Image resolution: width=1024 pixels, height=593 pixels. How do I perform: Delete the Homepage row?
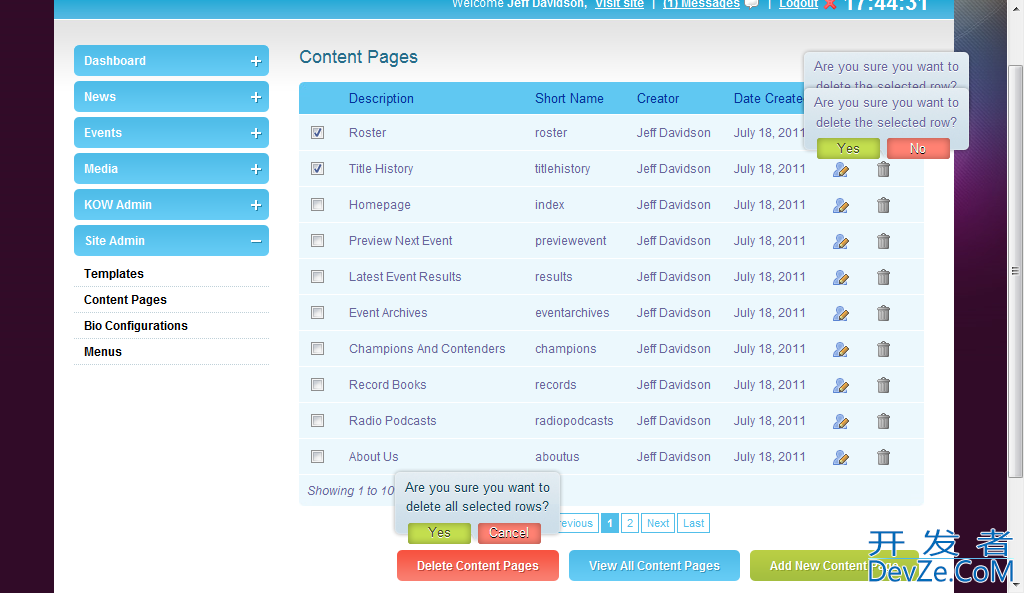pos(883,205)
